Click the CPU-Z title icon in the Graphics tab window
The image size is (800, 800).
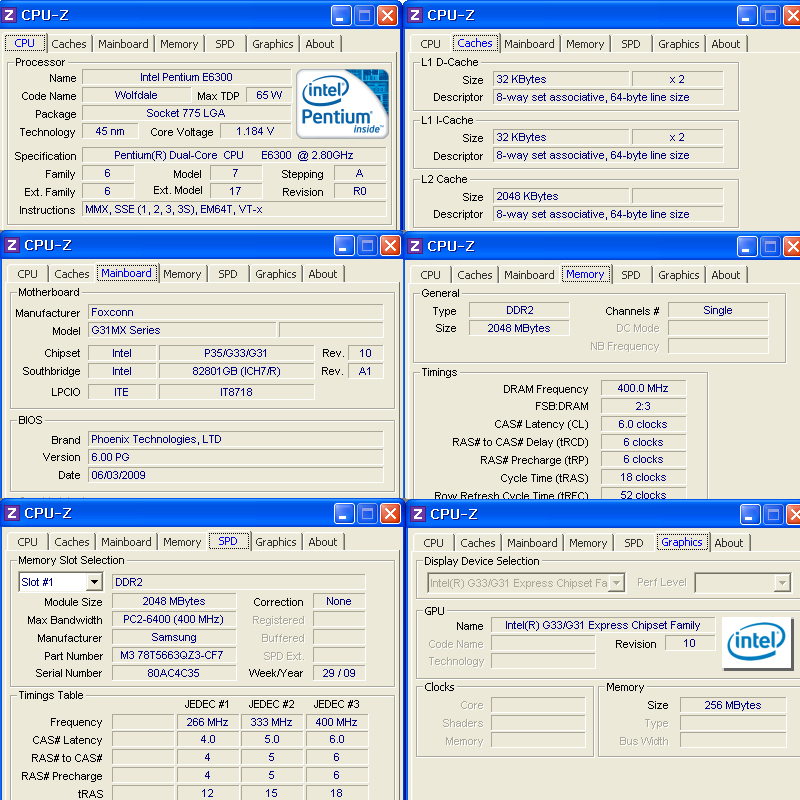418,514
